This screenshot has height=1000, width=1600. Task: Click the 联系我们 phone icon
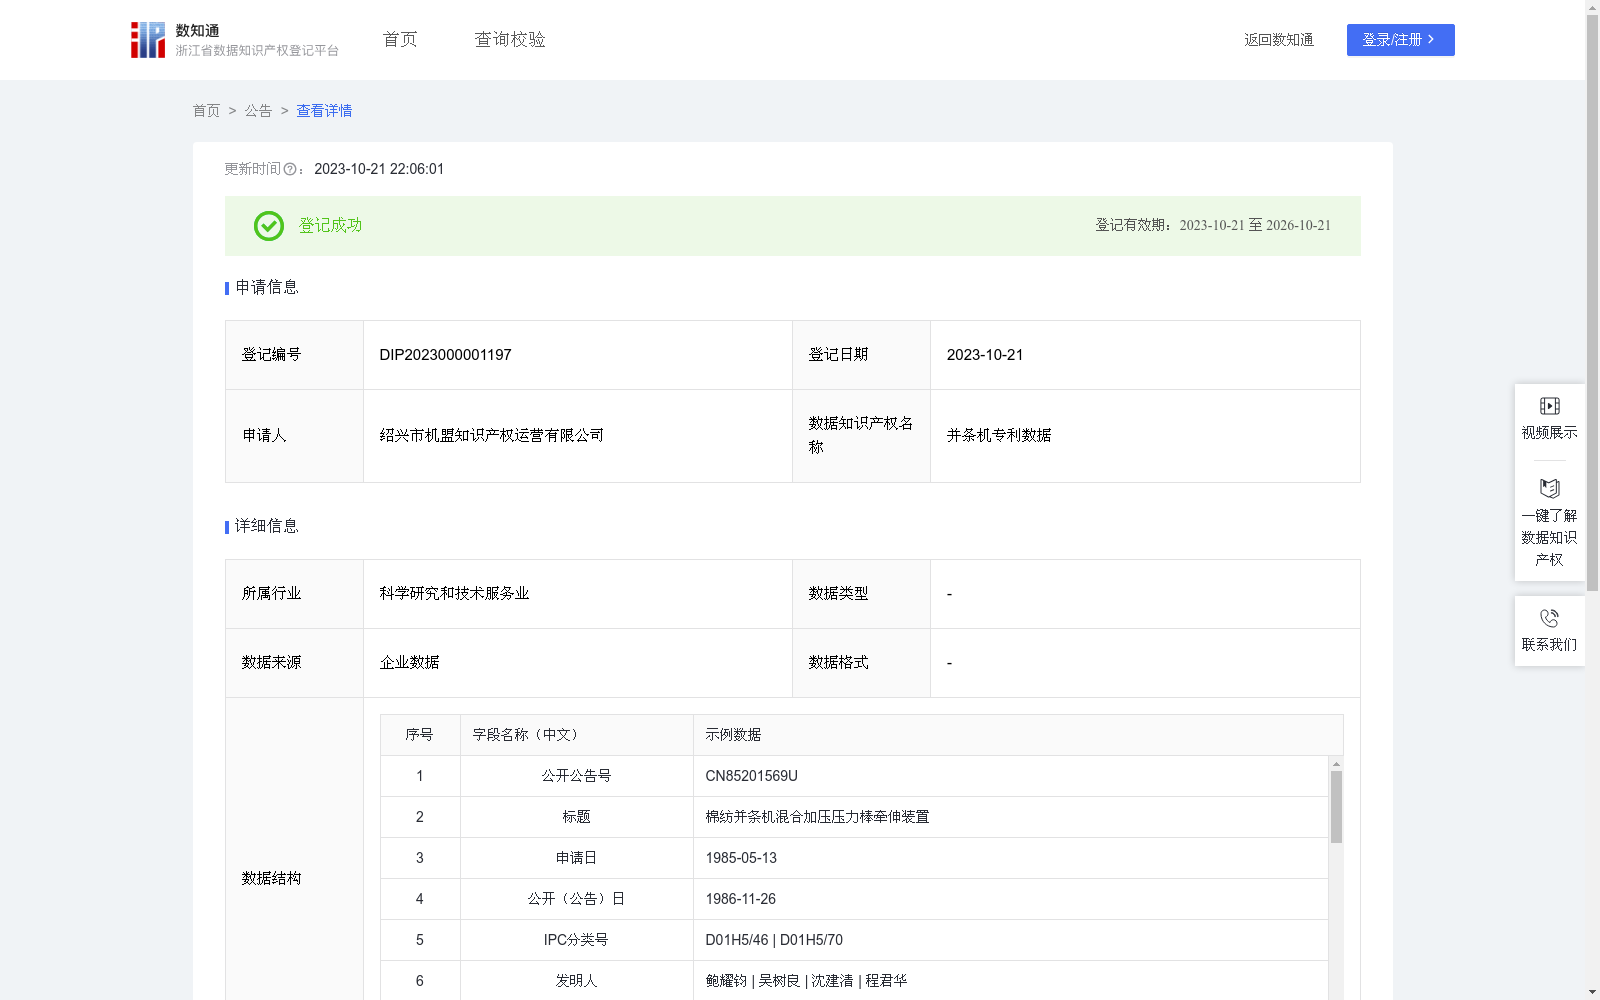pos(1550,618)
